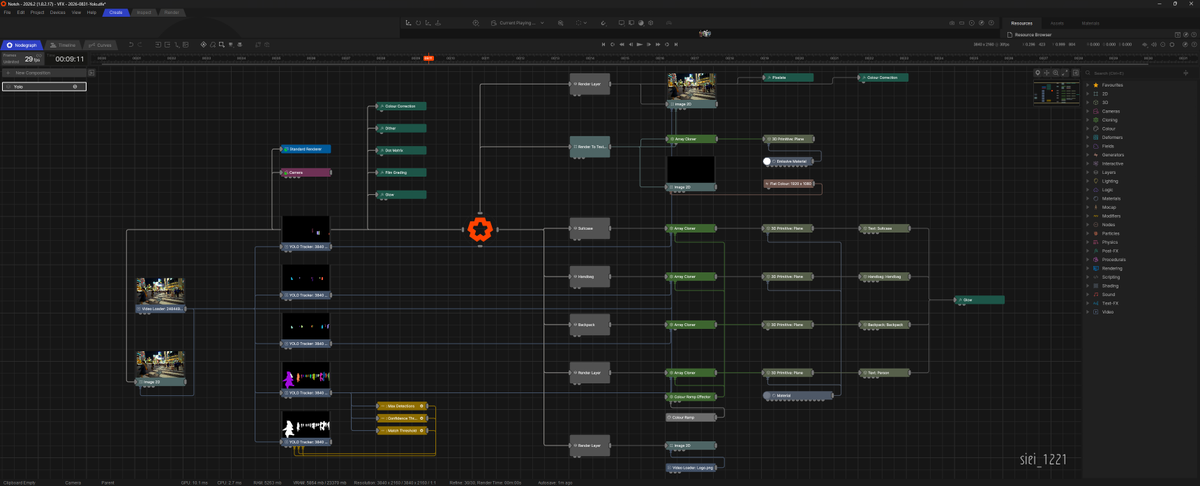Viewport: 1200px width, 486px height.
Task: Expand the Layers category arrow
Action: (1088, 172)
